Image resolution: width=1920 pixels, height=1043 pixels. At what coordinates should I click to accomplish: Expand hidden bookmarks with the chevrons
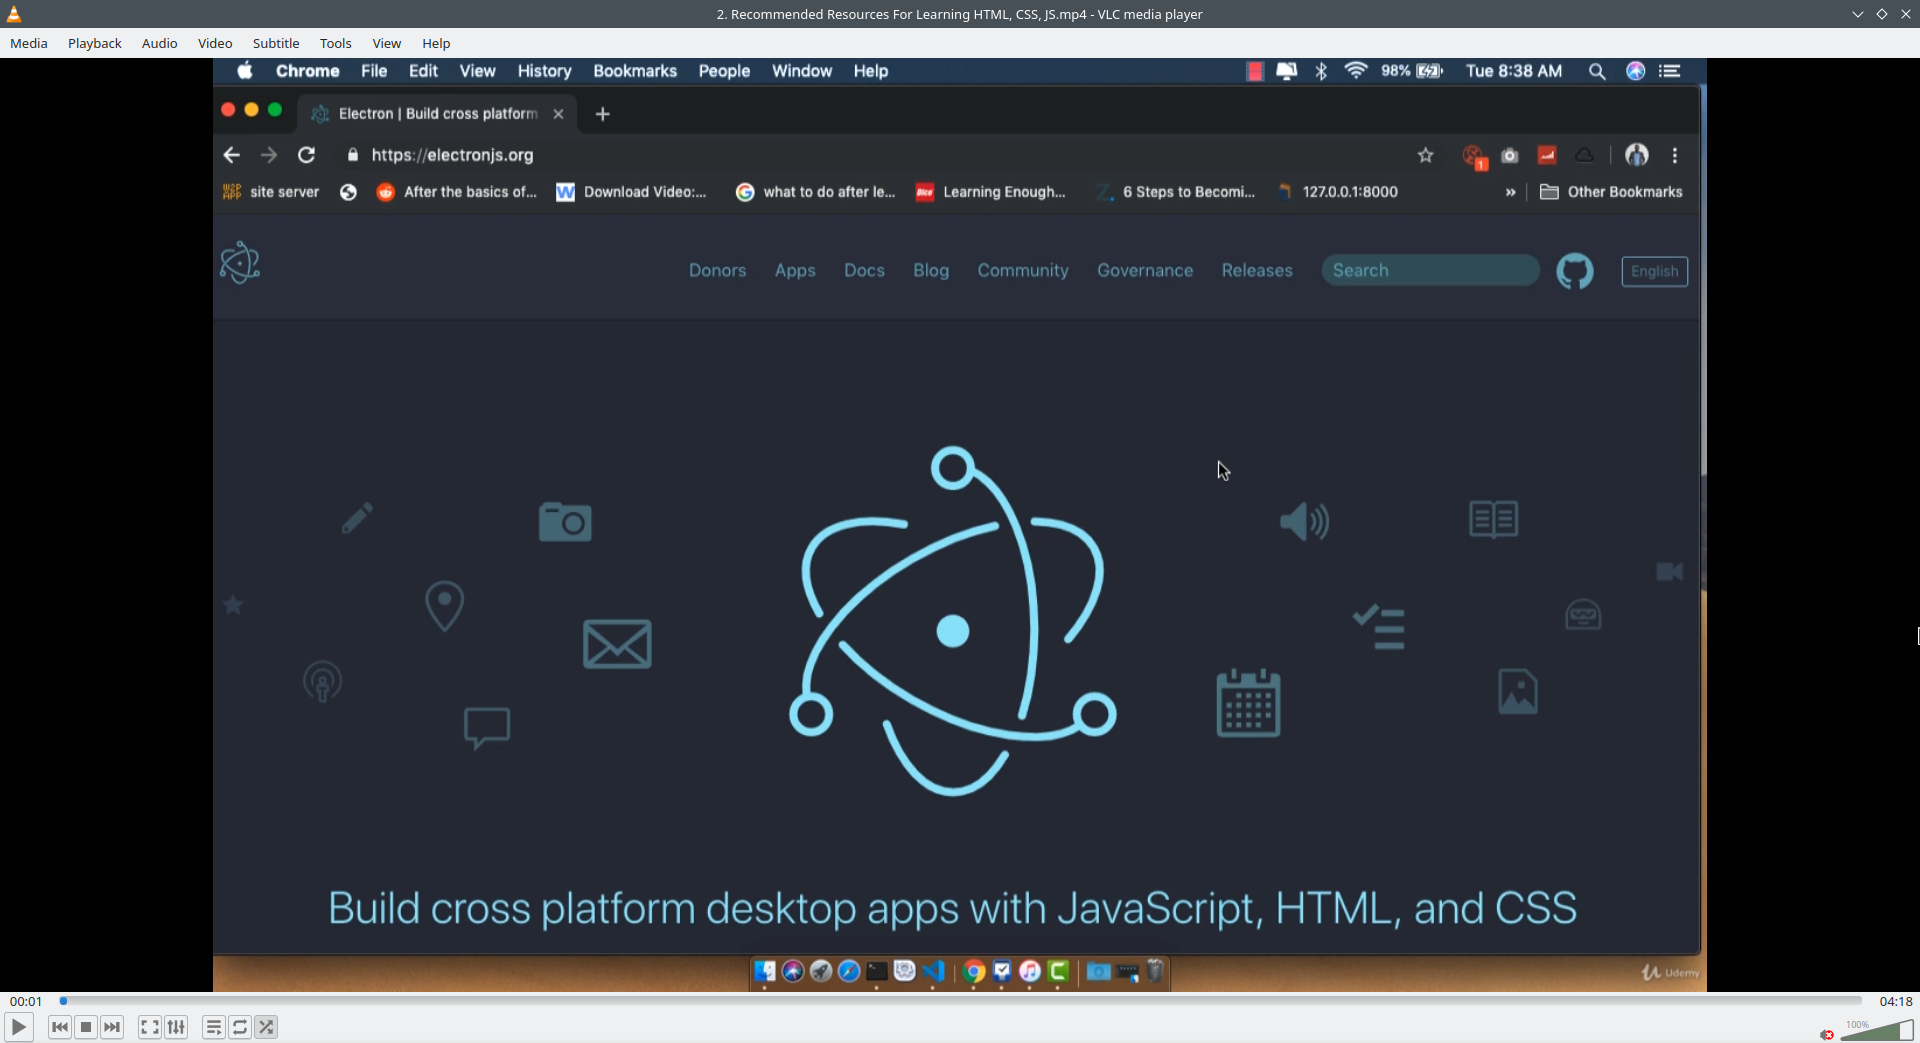coord(1510,192)
